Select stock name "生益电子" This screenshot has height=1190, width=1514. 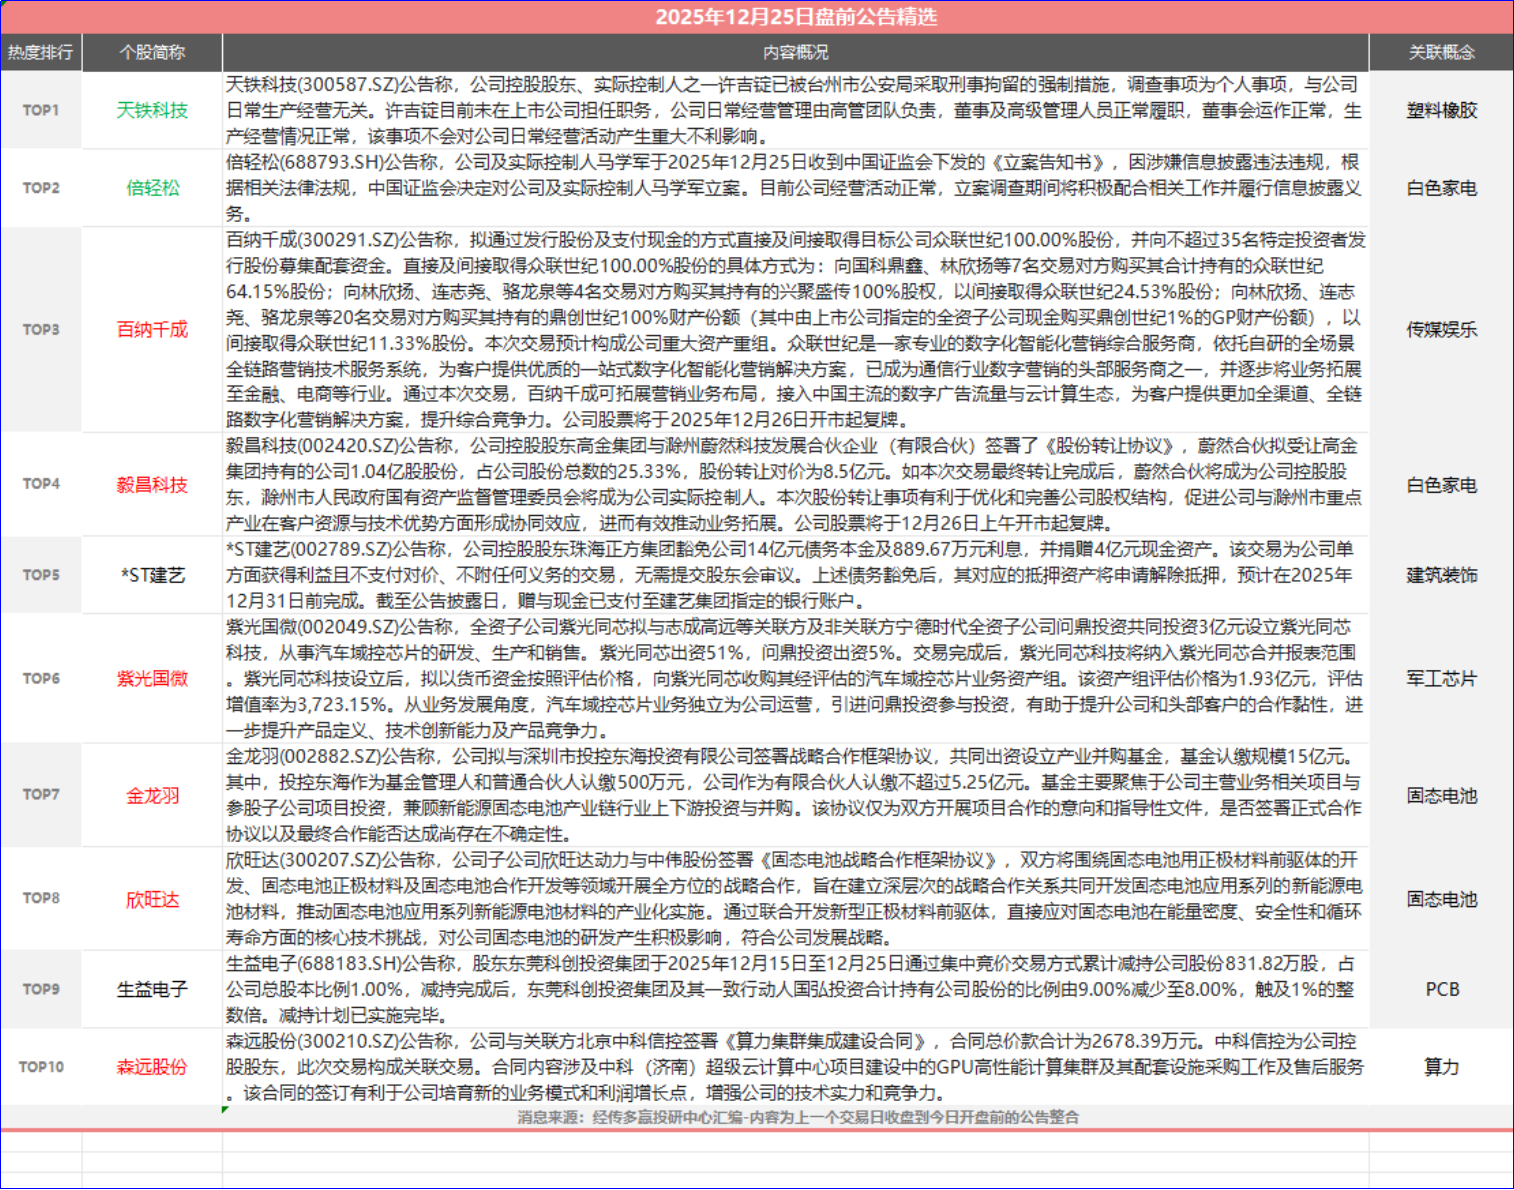tap(152, 989)
